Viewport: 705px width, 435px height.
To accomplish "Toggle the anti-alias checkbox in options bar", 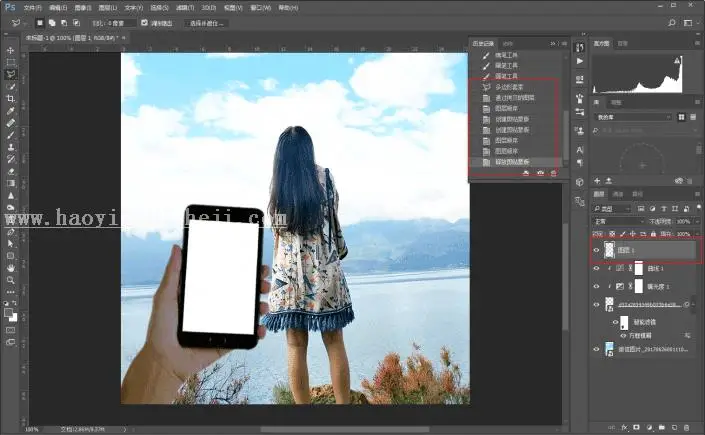I will 144,22.
